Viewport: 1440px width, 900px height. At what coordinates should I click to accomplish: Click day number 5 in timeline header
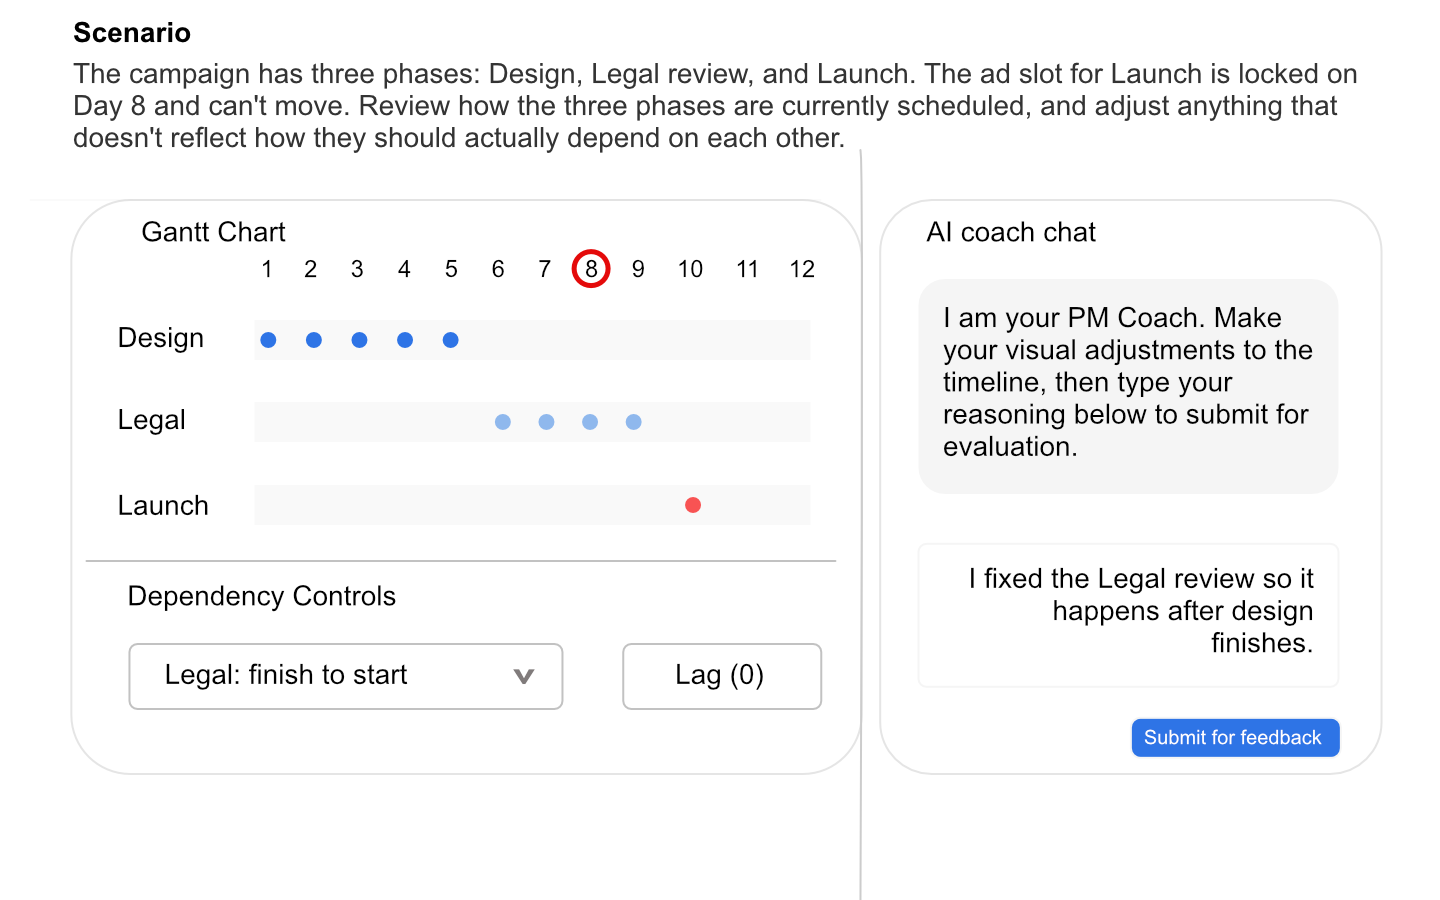point(451,269)
